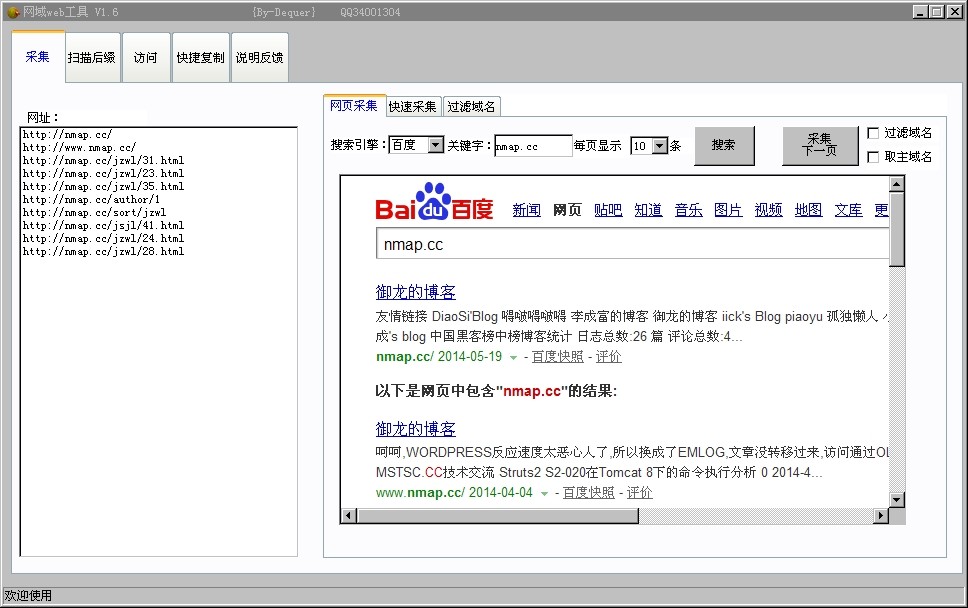Expand the 每页显示 count dropdown
The image size is (968, 608).
(x=660, y=146)
